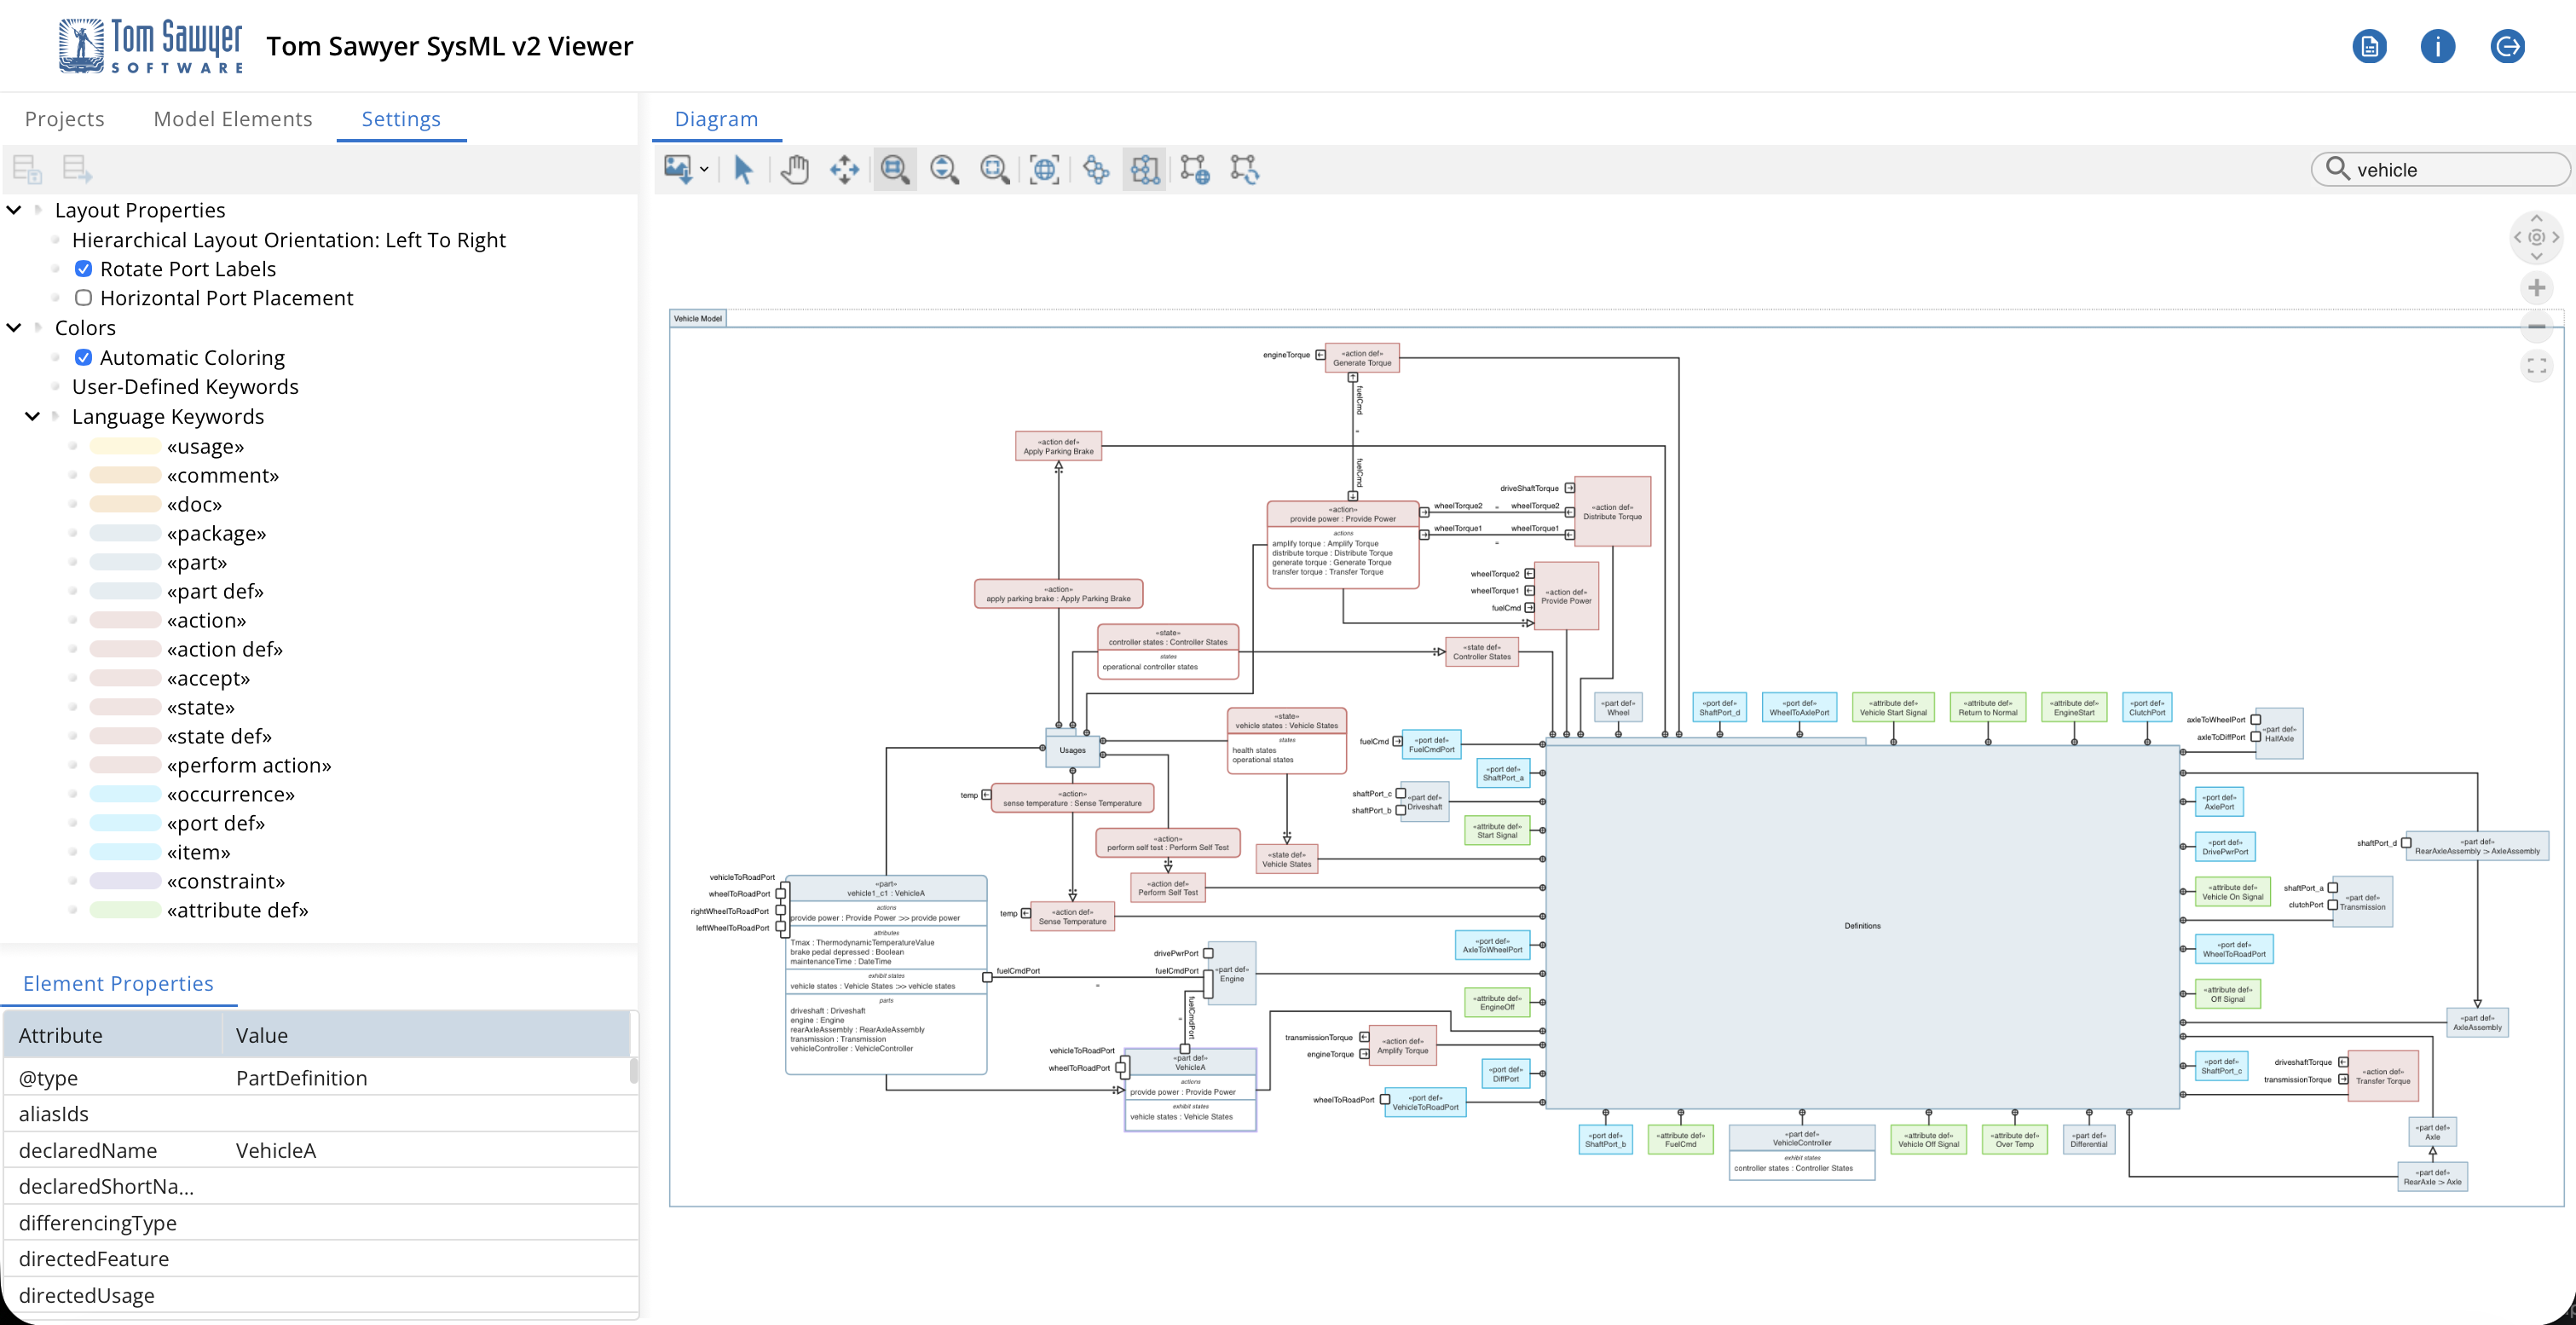Click the diagram zoom-in plus button
The image size is (2576, 1325).
2536,289
